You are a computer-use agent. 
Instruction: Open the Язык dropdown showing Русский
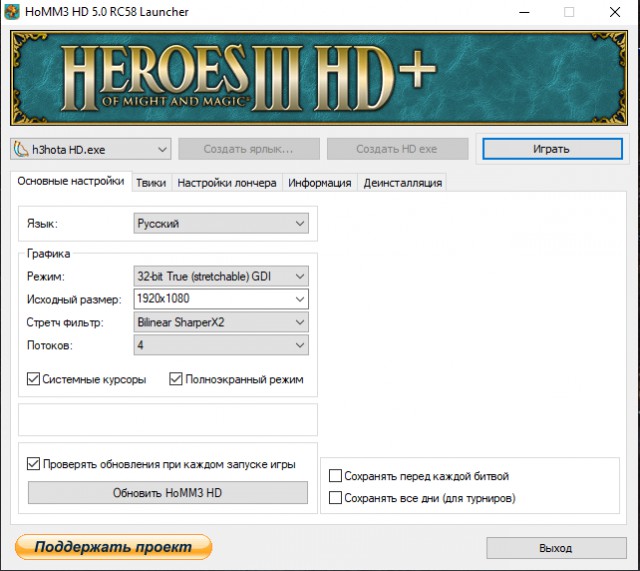coord(221,223)
